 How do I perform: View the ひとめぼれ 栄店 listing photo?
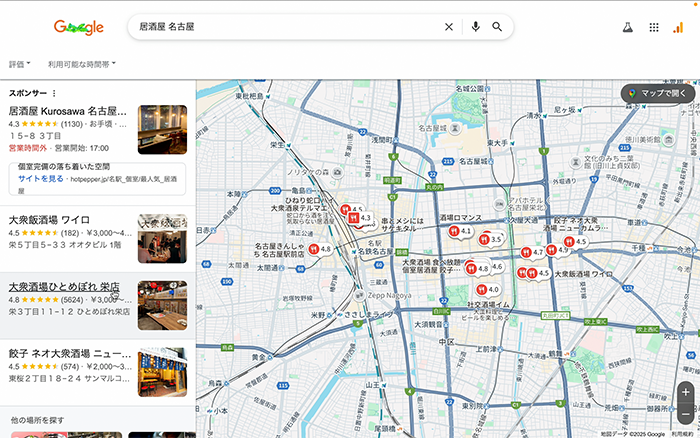click(162, 305)
